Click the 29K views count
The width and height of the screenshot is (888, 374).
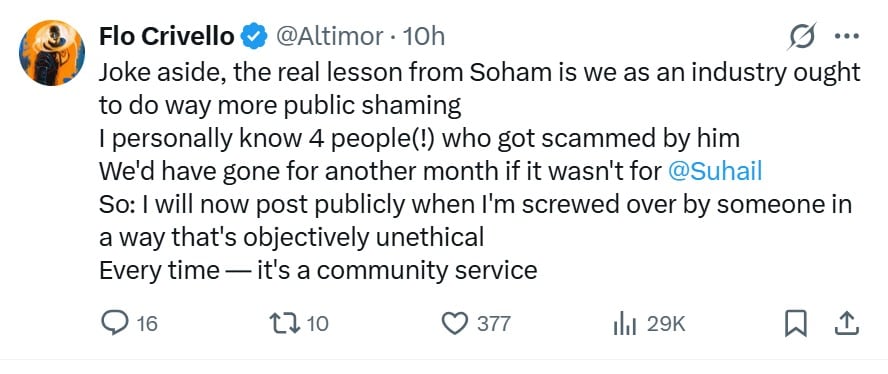click(x=666, y=324)
